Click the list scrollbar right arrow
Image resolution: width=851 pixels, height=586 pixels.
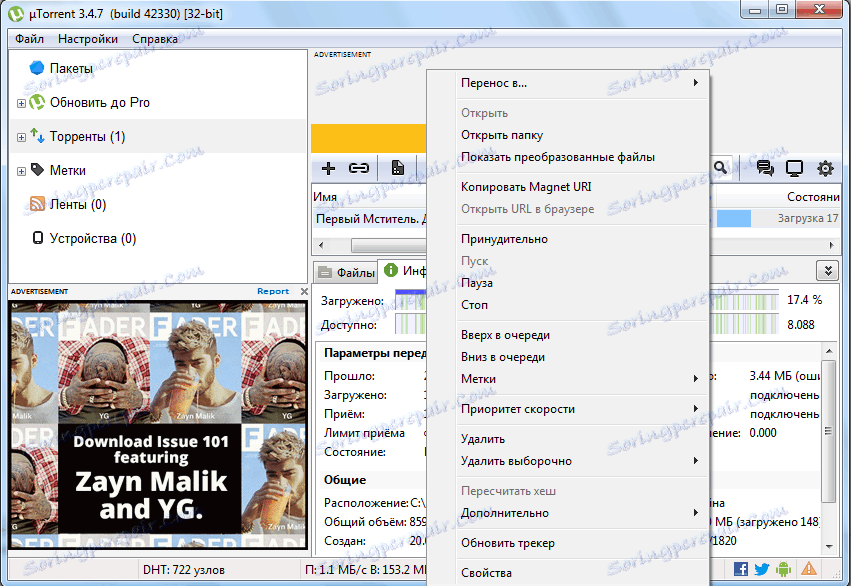click(x=831, y=245)
